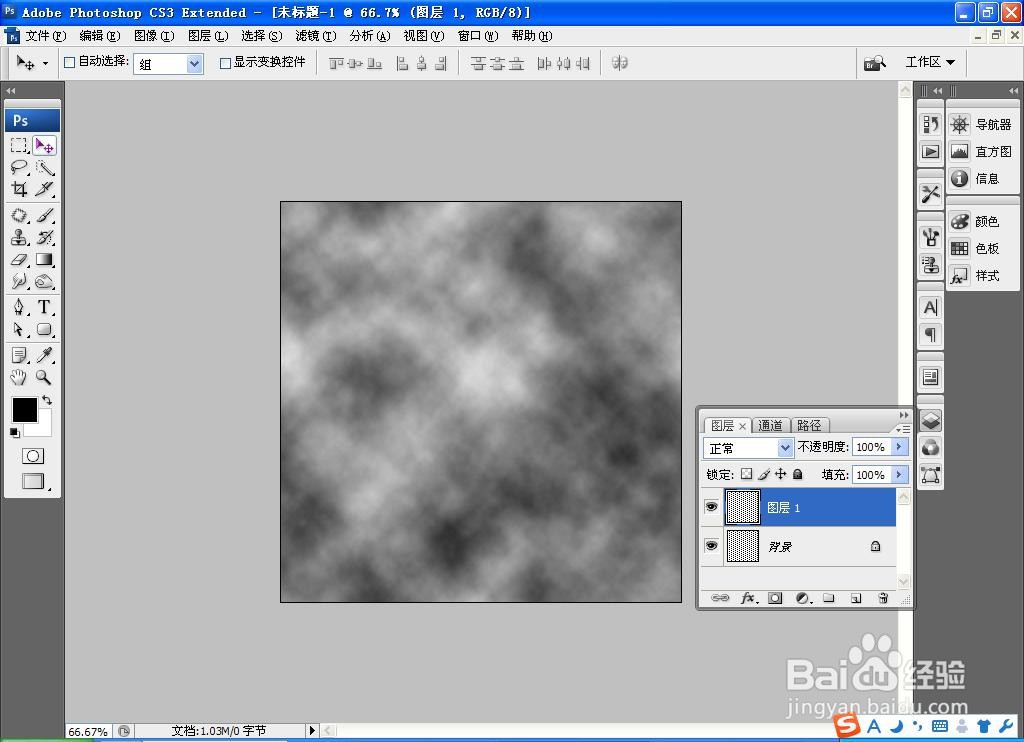Toggle lock image pixels
Screen dimensions: 1024x742
(764, 474)
